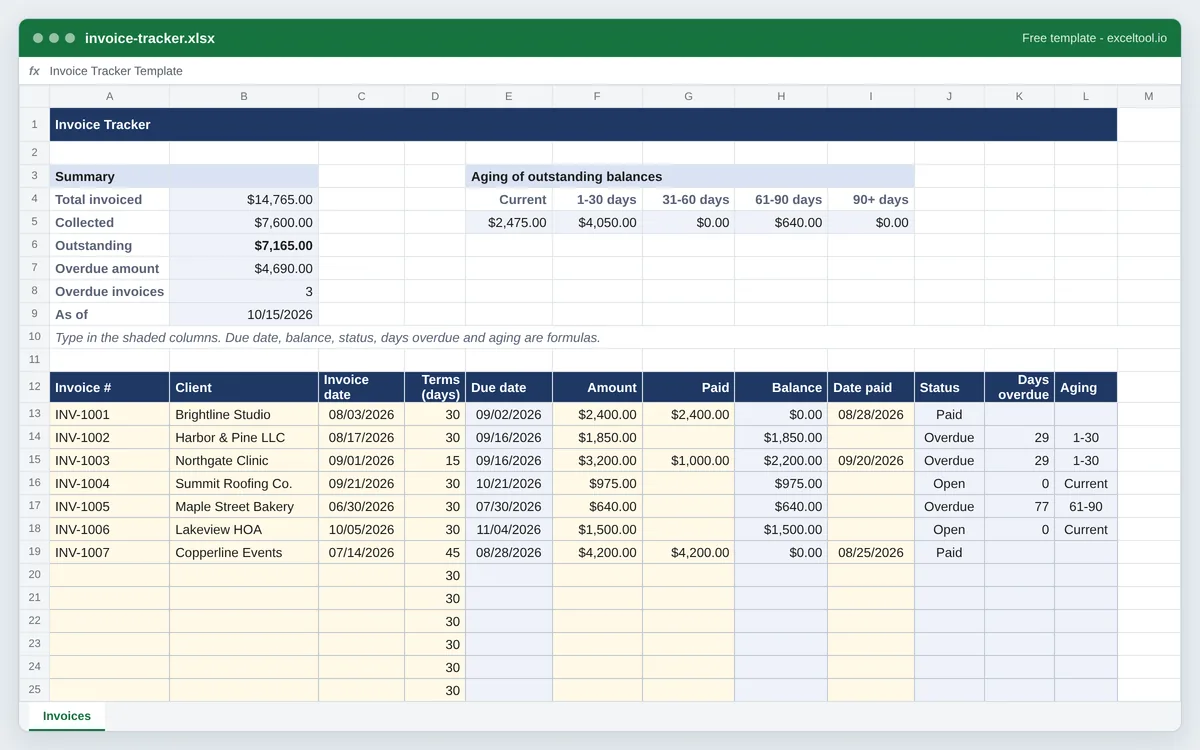Image resolution: width=1200 pixels, height=750 pixels.
Task: Click the invoice-tracker.xlsx file title
Action: (x=150, y=38)
